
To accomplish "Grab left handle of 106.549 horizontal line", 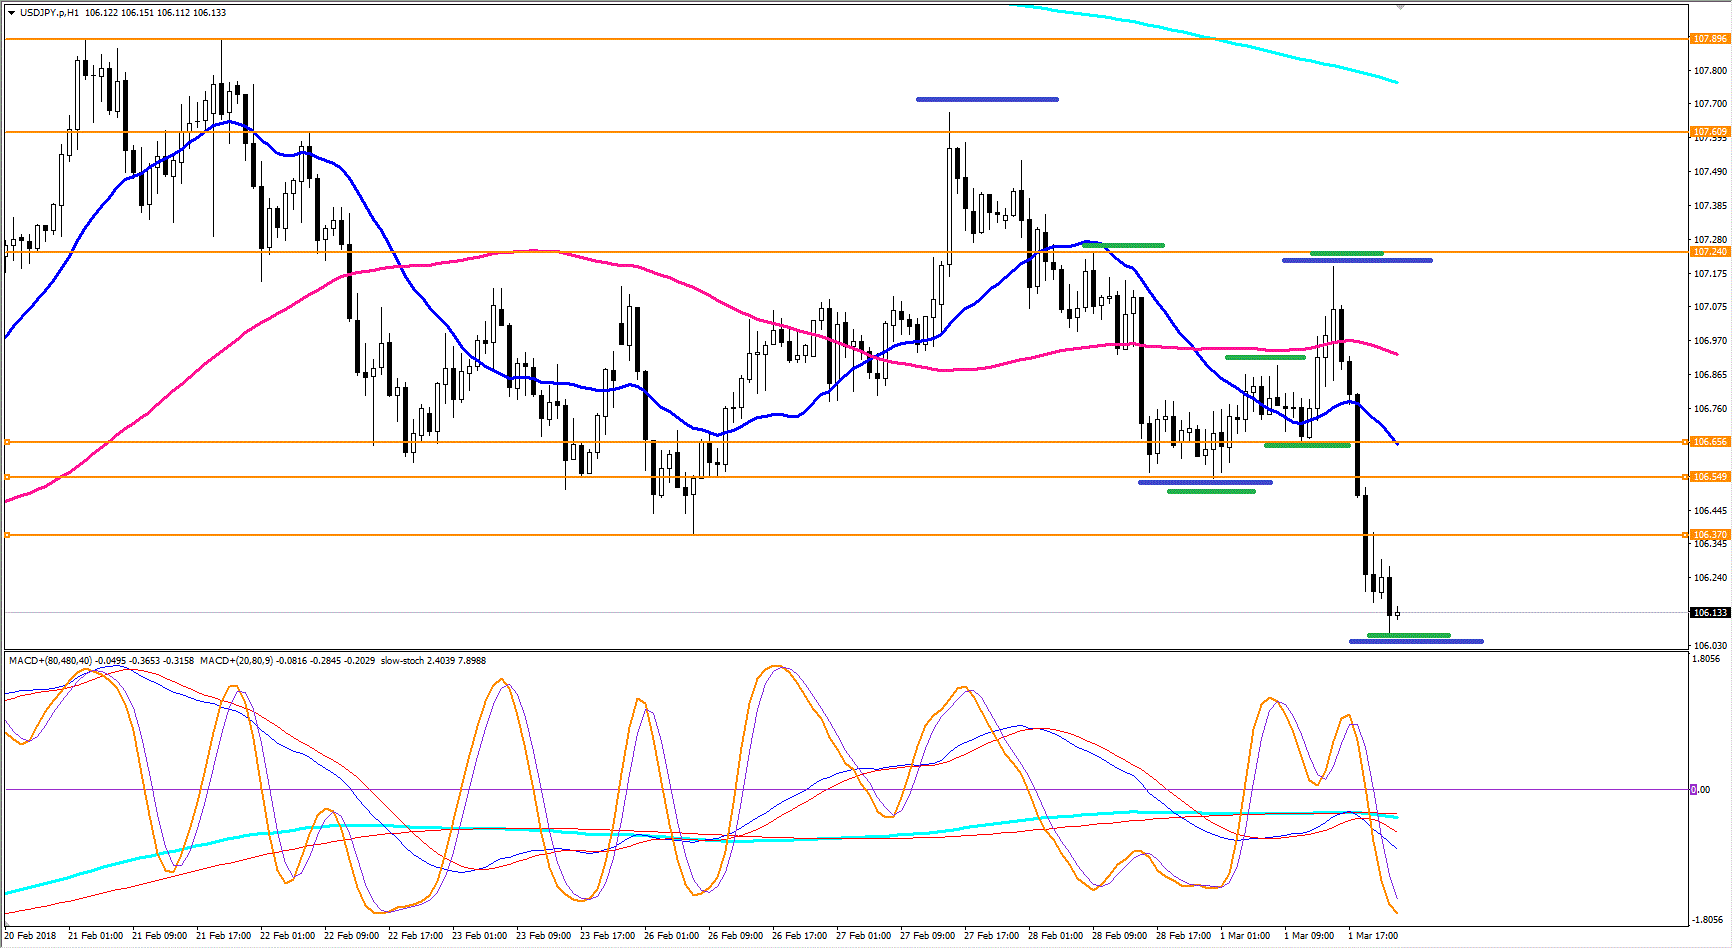I will 7,477.
